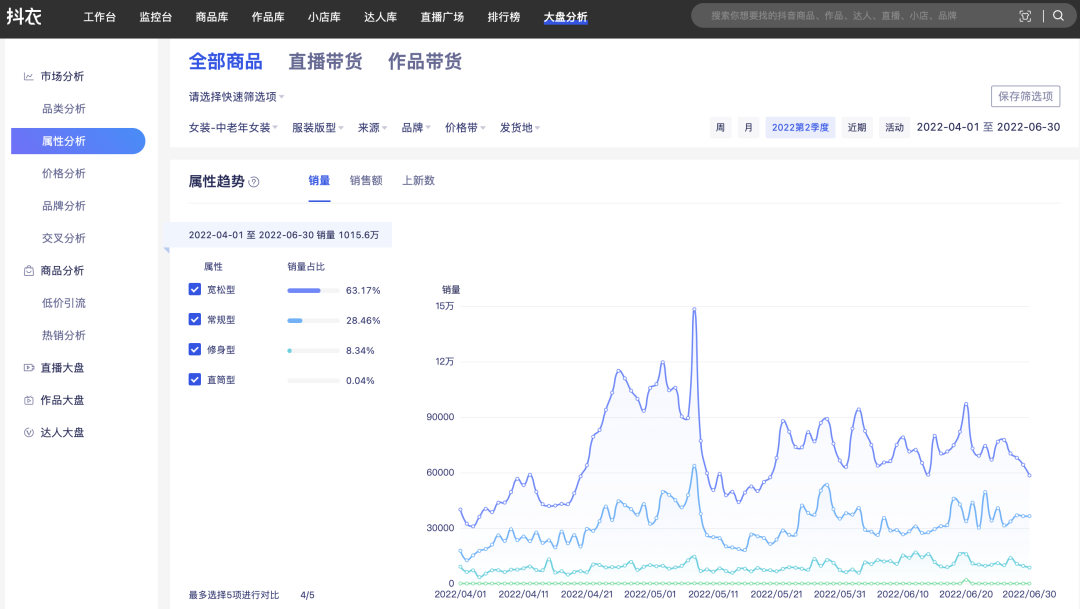Click the 市场分析 chart icon
This screenshot has height=609, width=1080.
coord(29,76)
